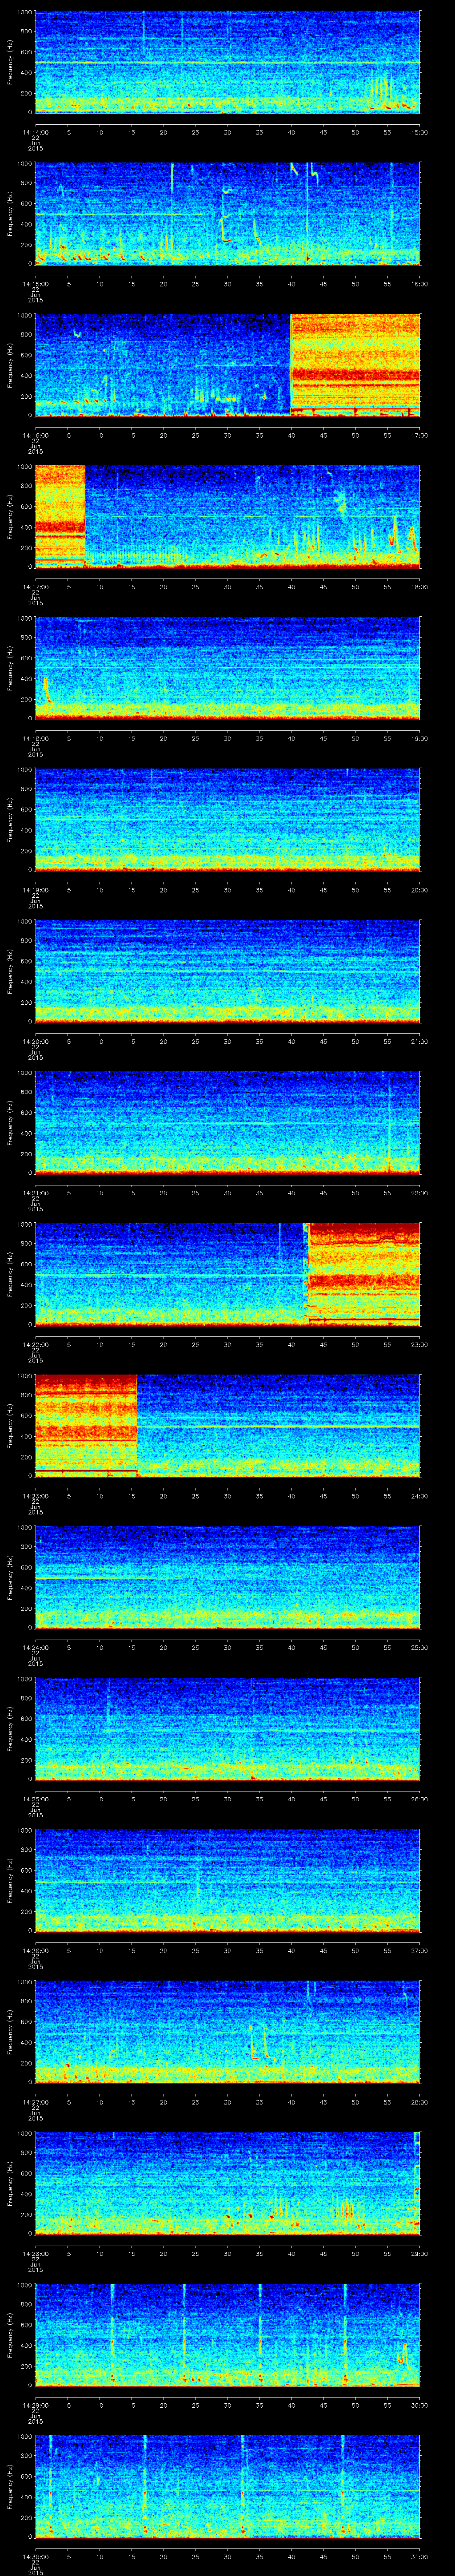
Task: Click the '17:00' end time label
Action: [x=419, y=434]
